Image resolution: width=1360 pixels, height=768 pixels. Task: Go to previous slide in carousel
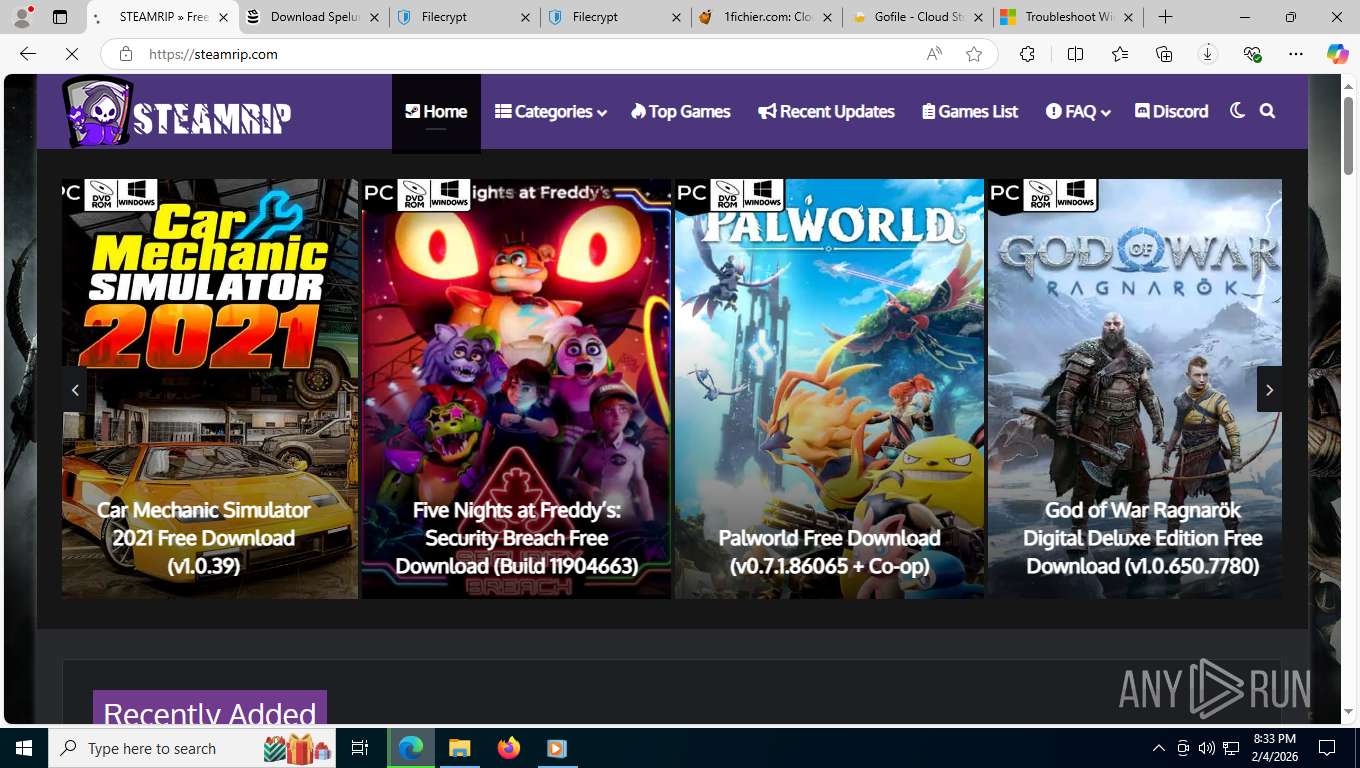click(x=75, y=390)
